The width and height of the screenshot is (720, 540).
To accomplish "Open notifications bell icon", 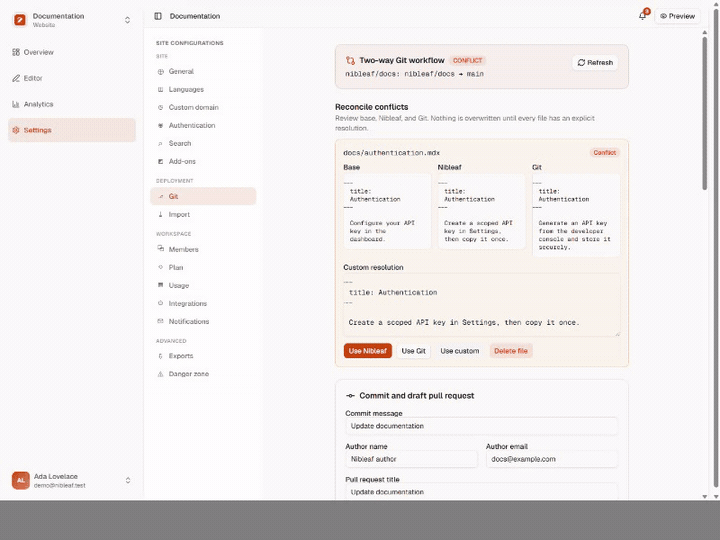I will coord(642,16).
